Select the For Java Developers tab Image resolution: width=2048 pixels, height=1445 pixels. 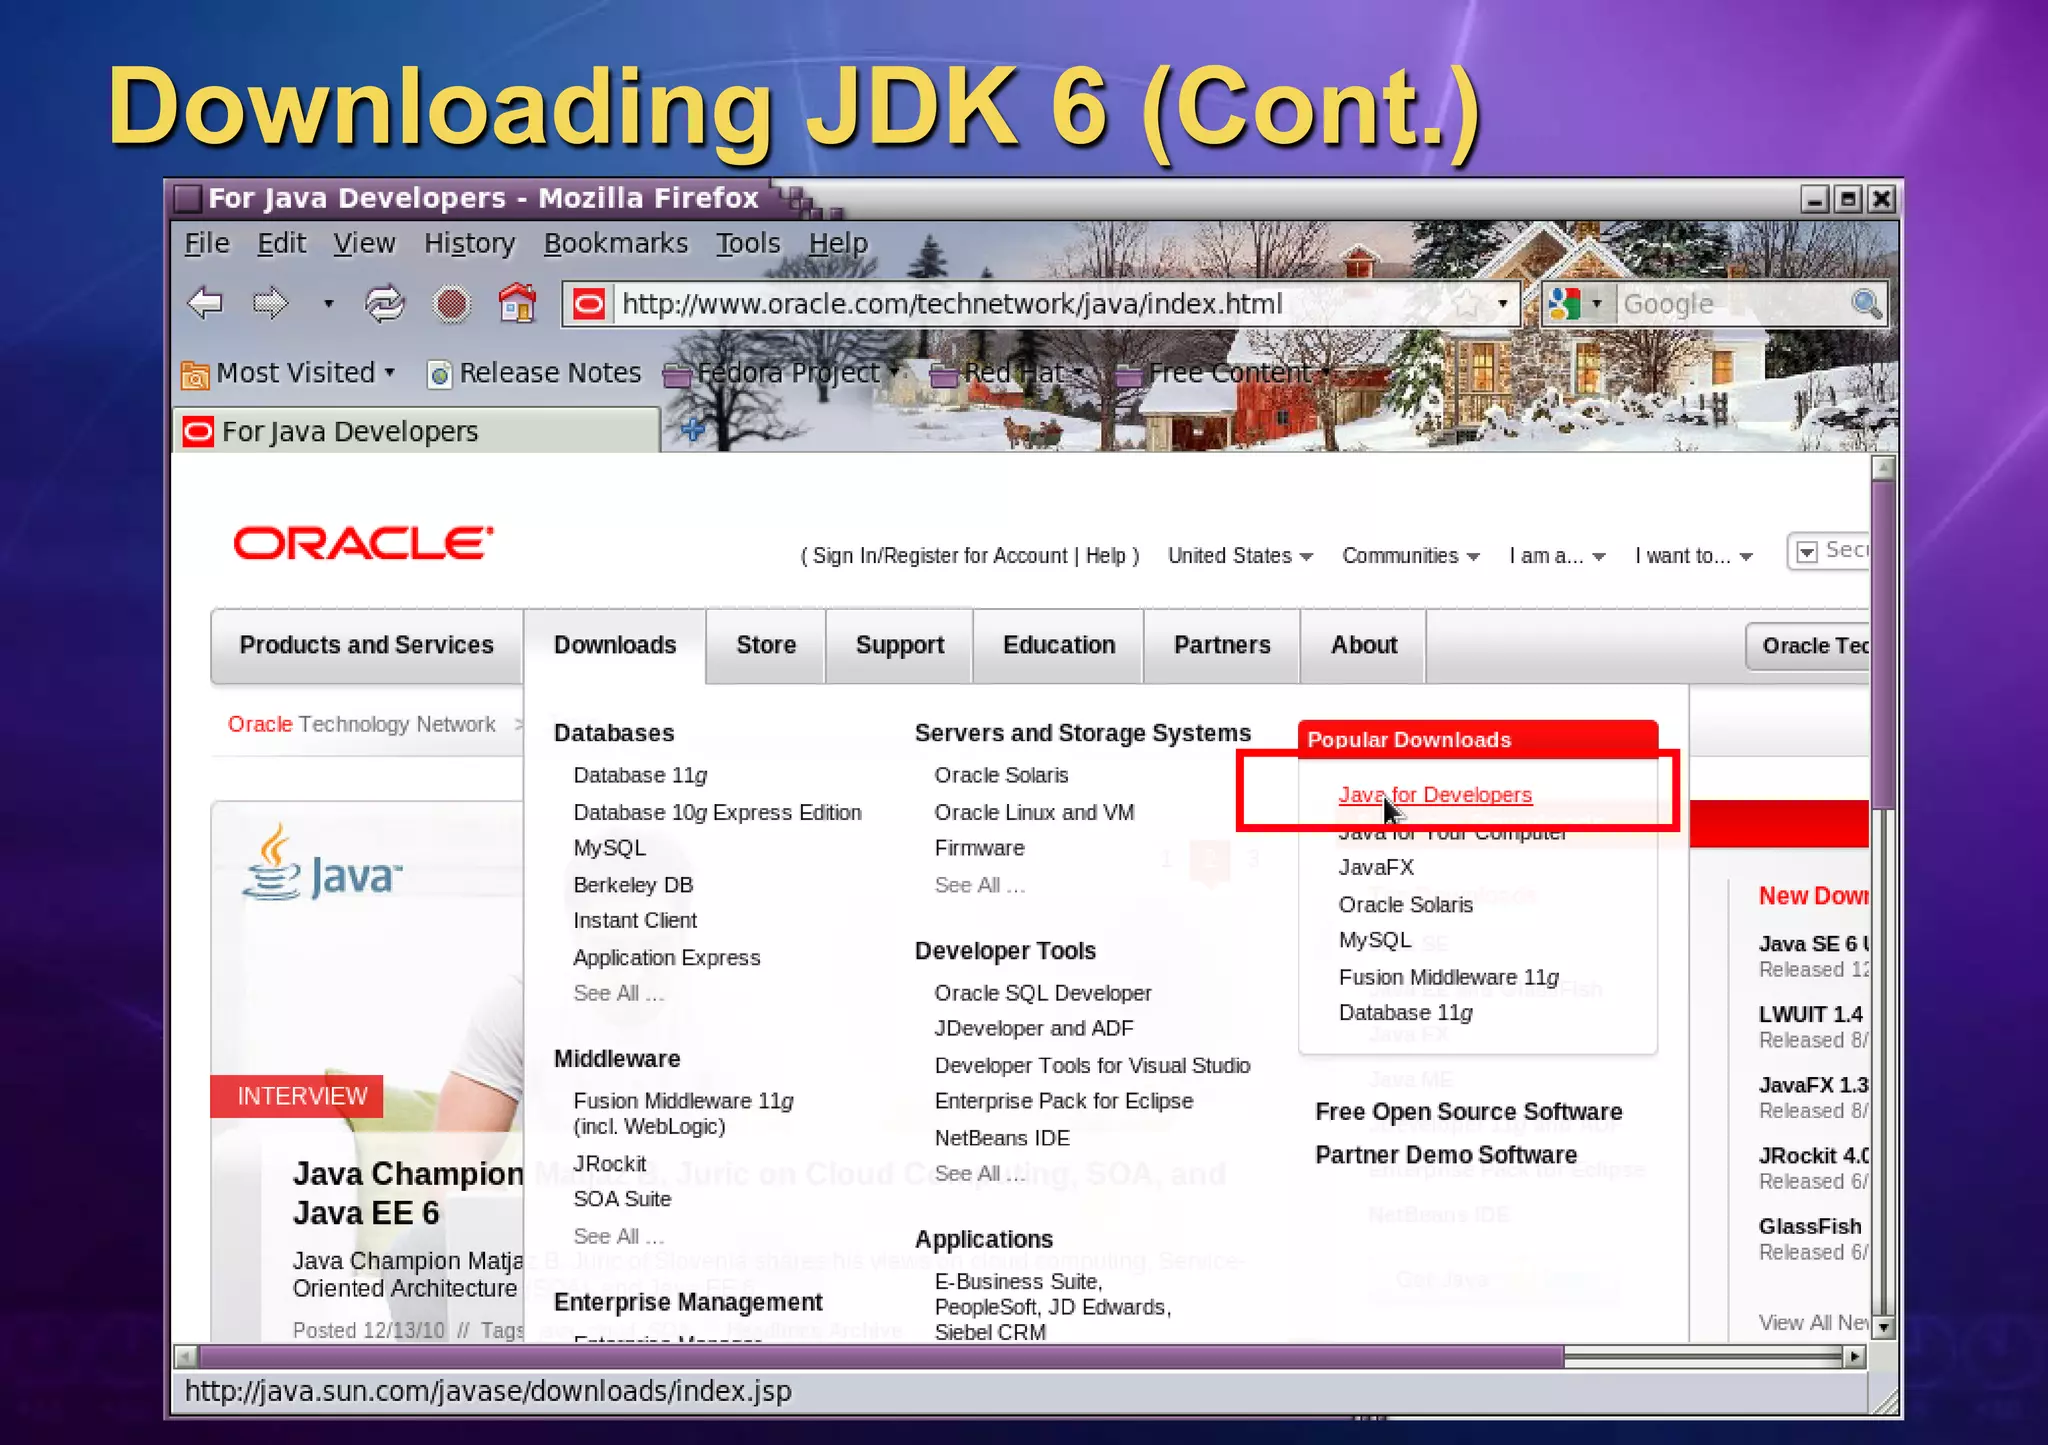(416, 431)
